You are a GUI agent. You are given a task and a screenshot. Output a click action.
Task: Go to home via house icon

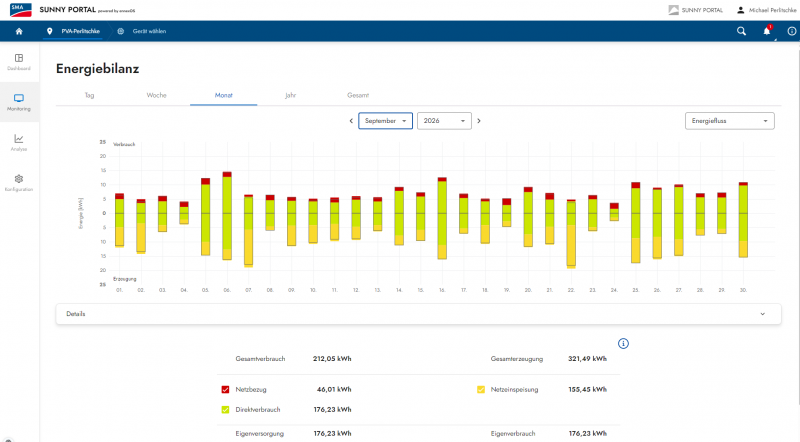click(x=19, y=31)
